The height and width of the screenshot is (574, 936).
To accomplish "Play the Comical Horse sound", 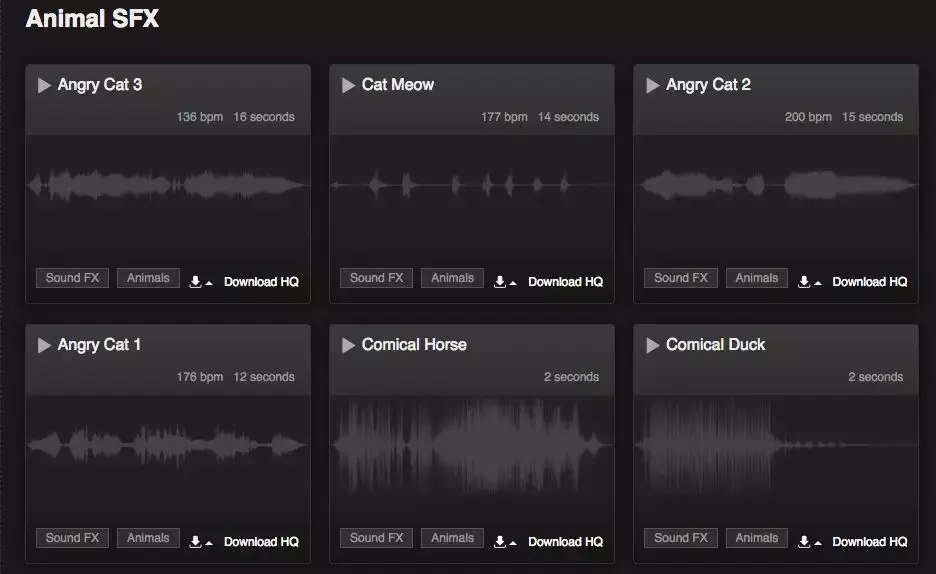I will (349, 345).
